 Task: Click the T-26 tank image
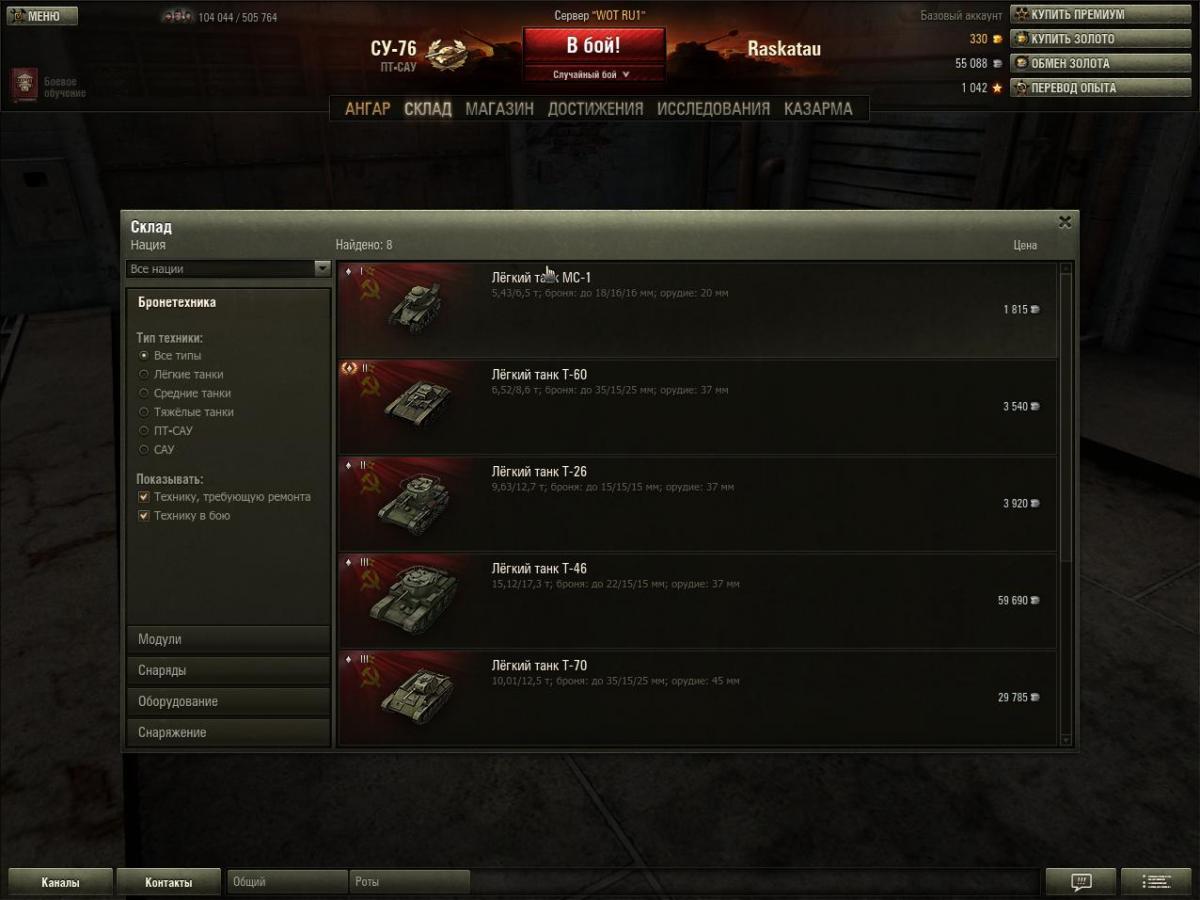[414, 498]
